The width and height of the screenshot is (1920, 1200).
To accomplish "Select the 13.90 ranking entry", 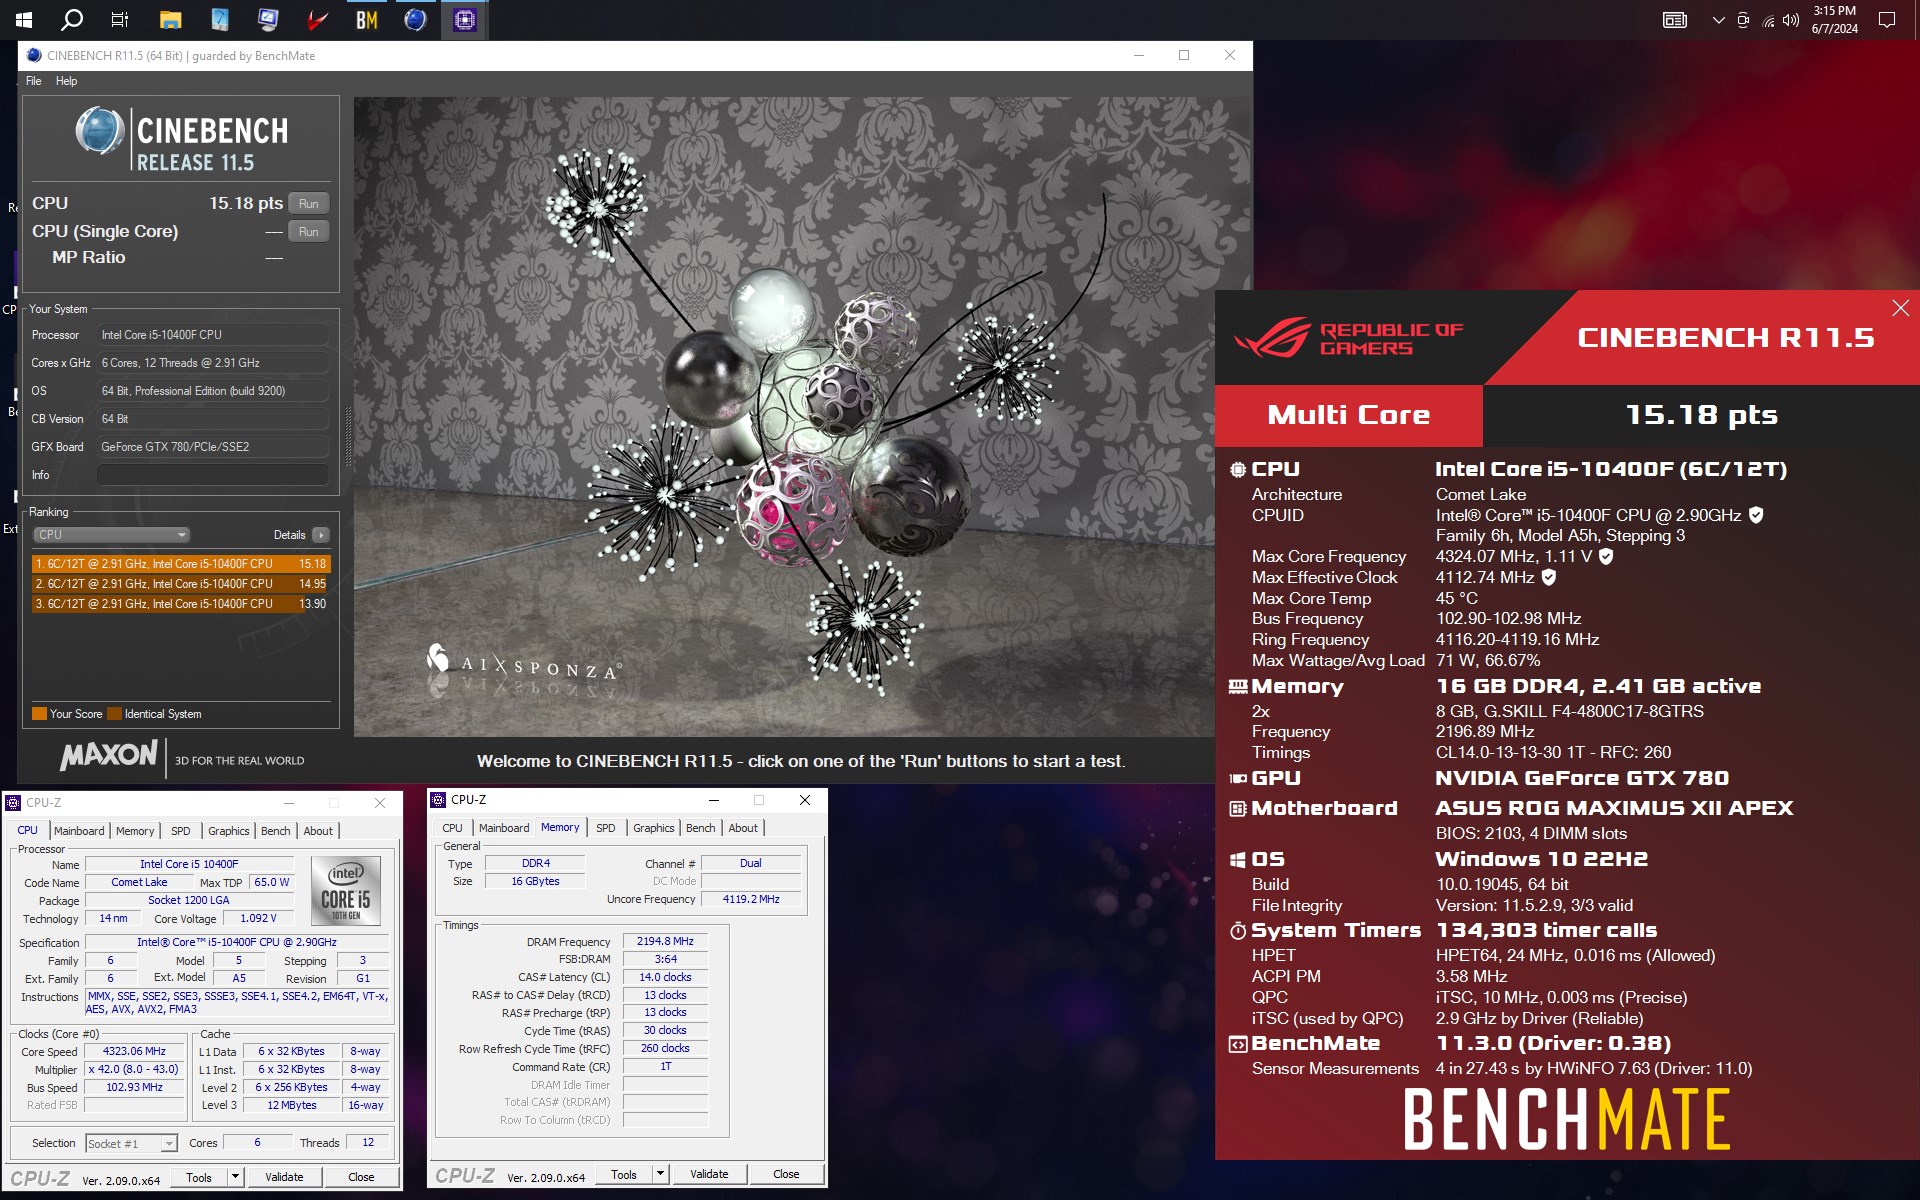I will pos(180,604).
